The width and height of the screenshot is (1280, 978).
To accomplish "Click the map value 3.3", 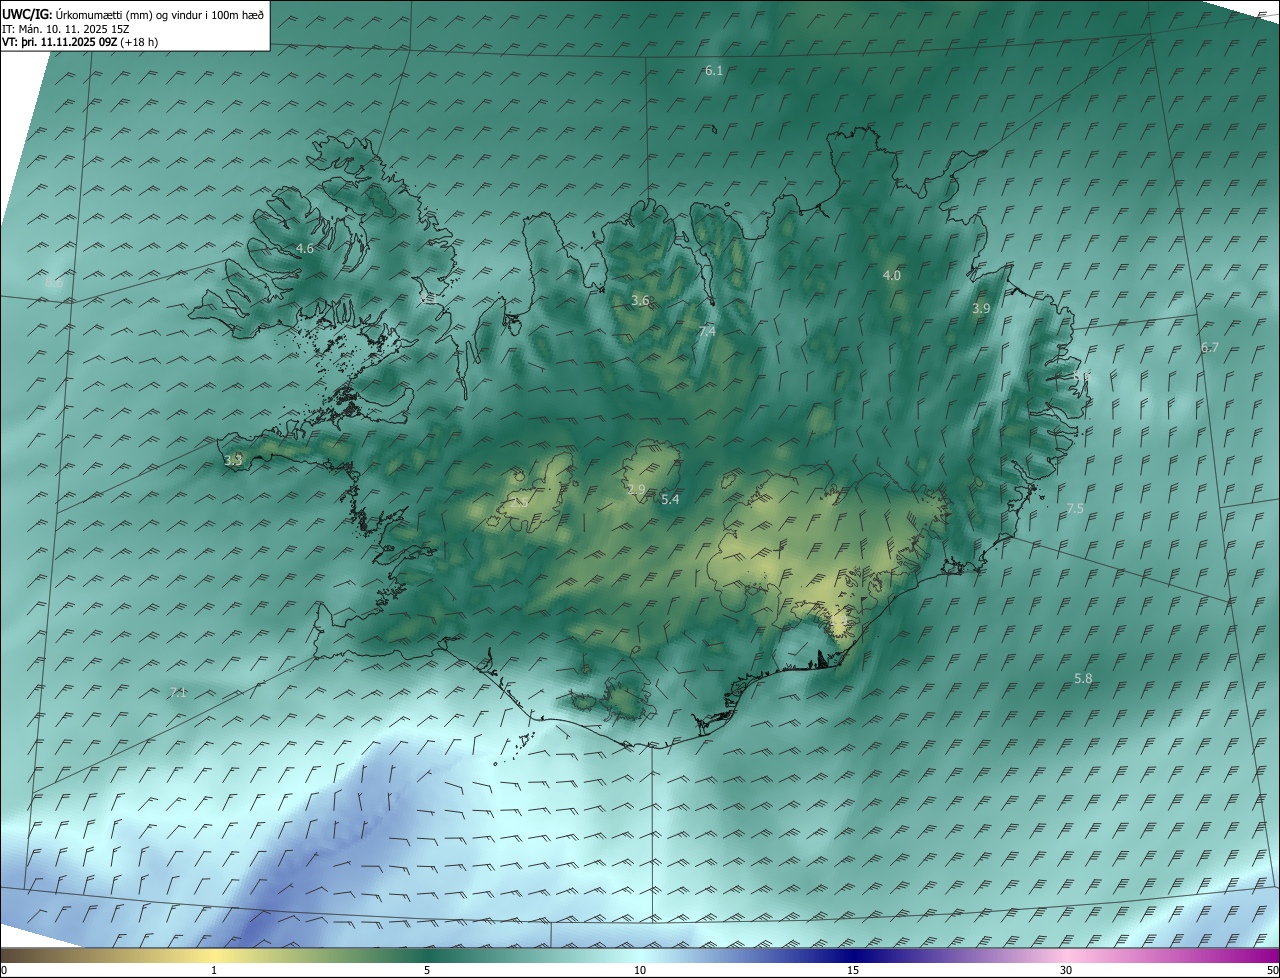I will [233, 460].
